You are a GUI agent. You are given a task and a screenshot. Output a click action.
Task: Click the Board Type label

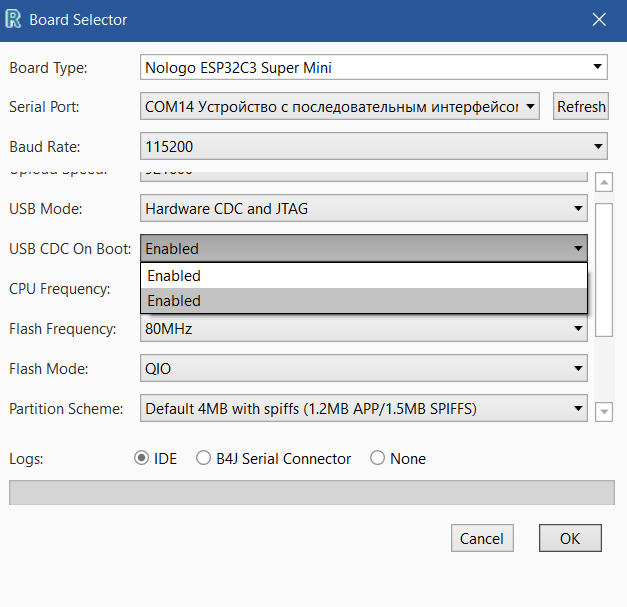tap(48, 68)
